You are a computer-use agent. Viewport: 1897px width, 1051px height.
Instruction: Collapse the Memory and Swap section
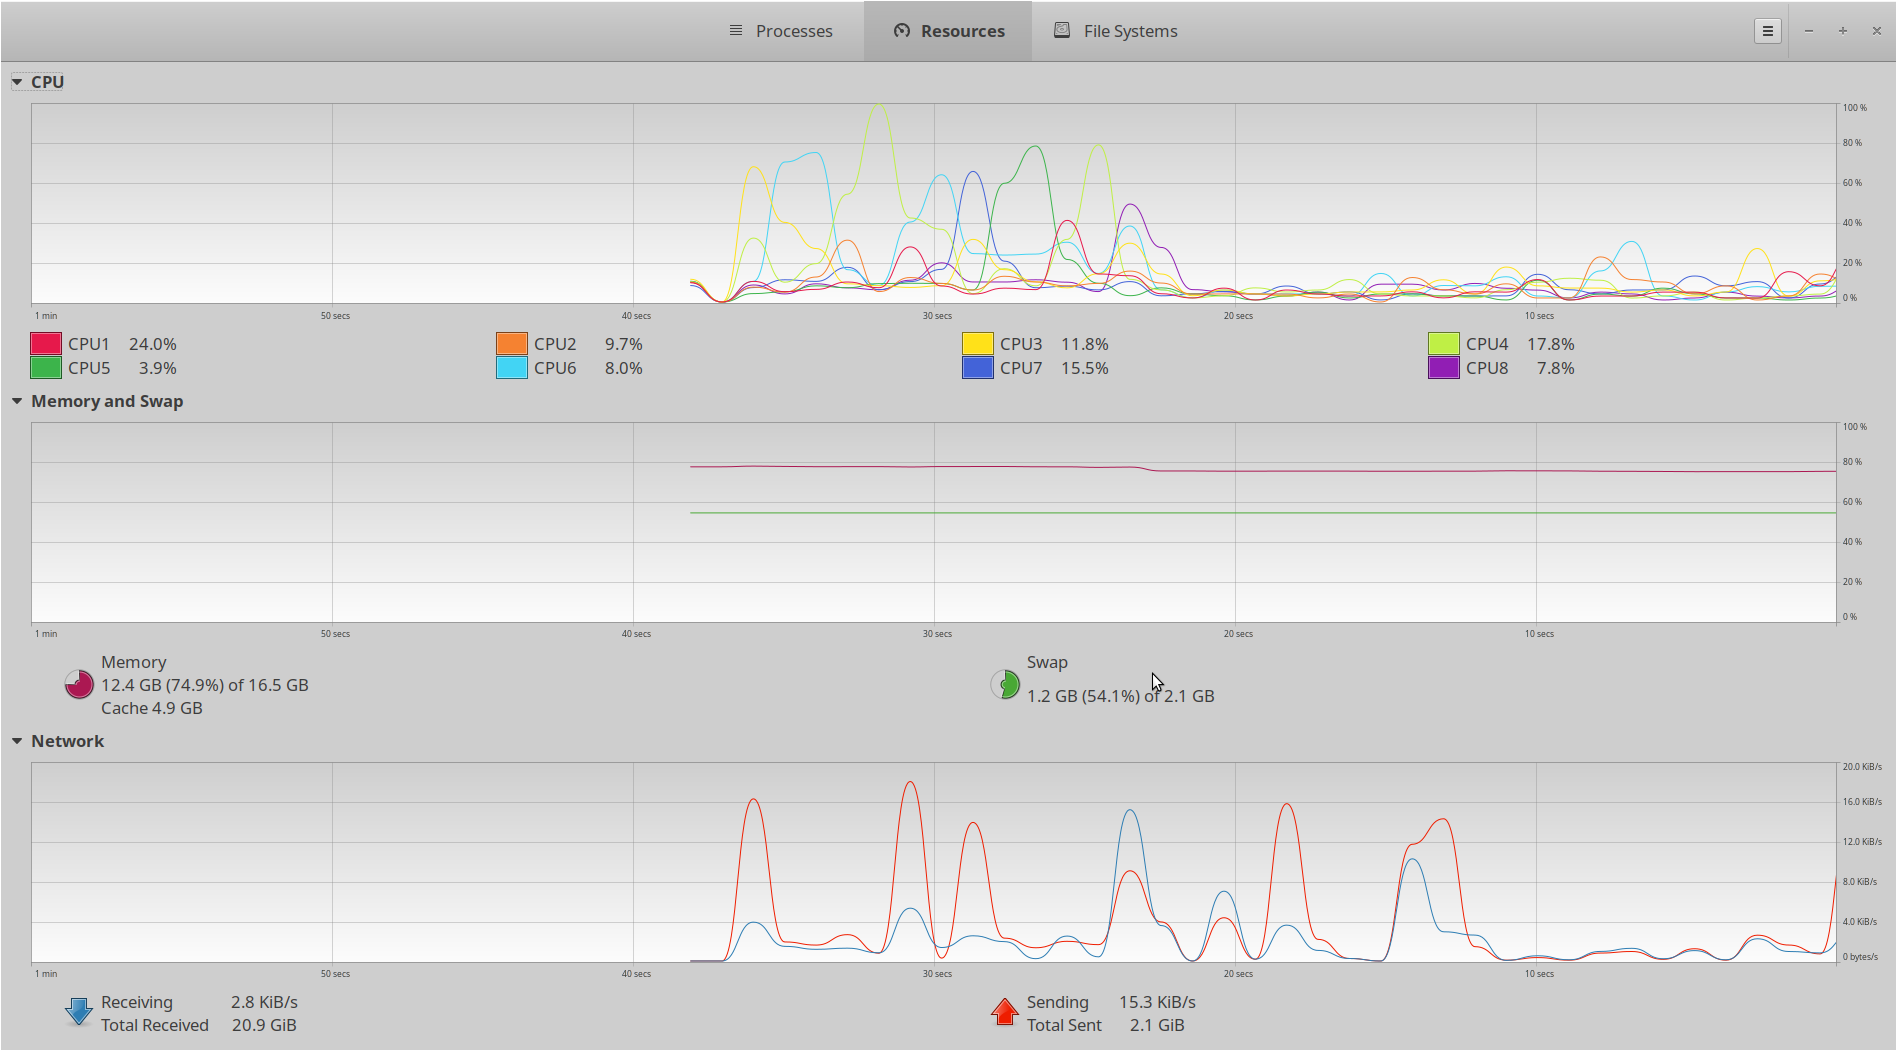[x=17, y=401]
